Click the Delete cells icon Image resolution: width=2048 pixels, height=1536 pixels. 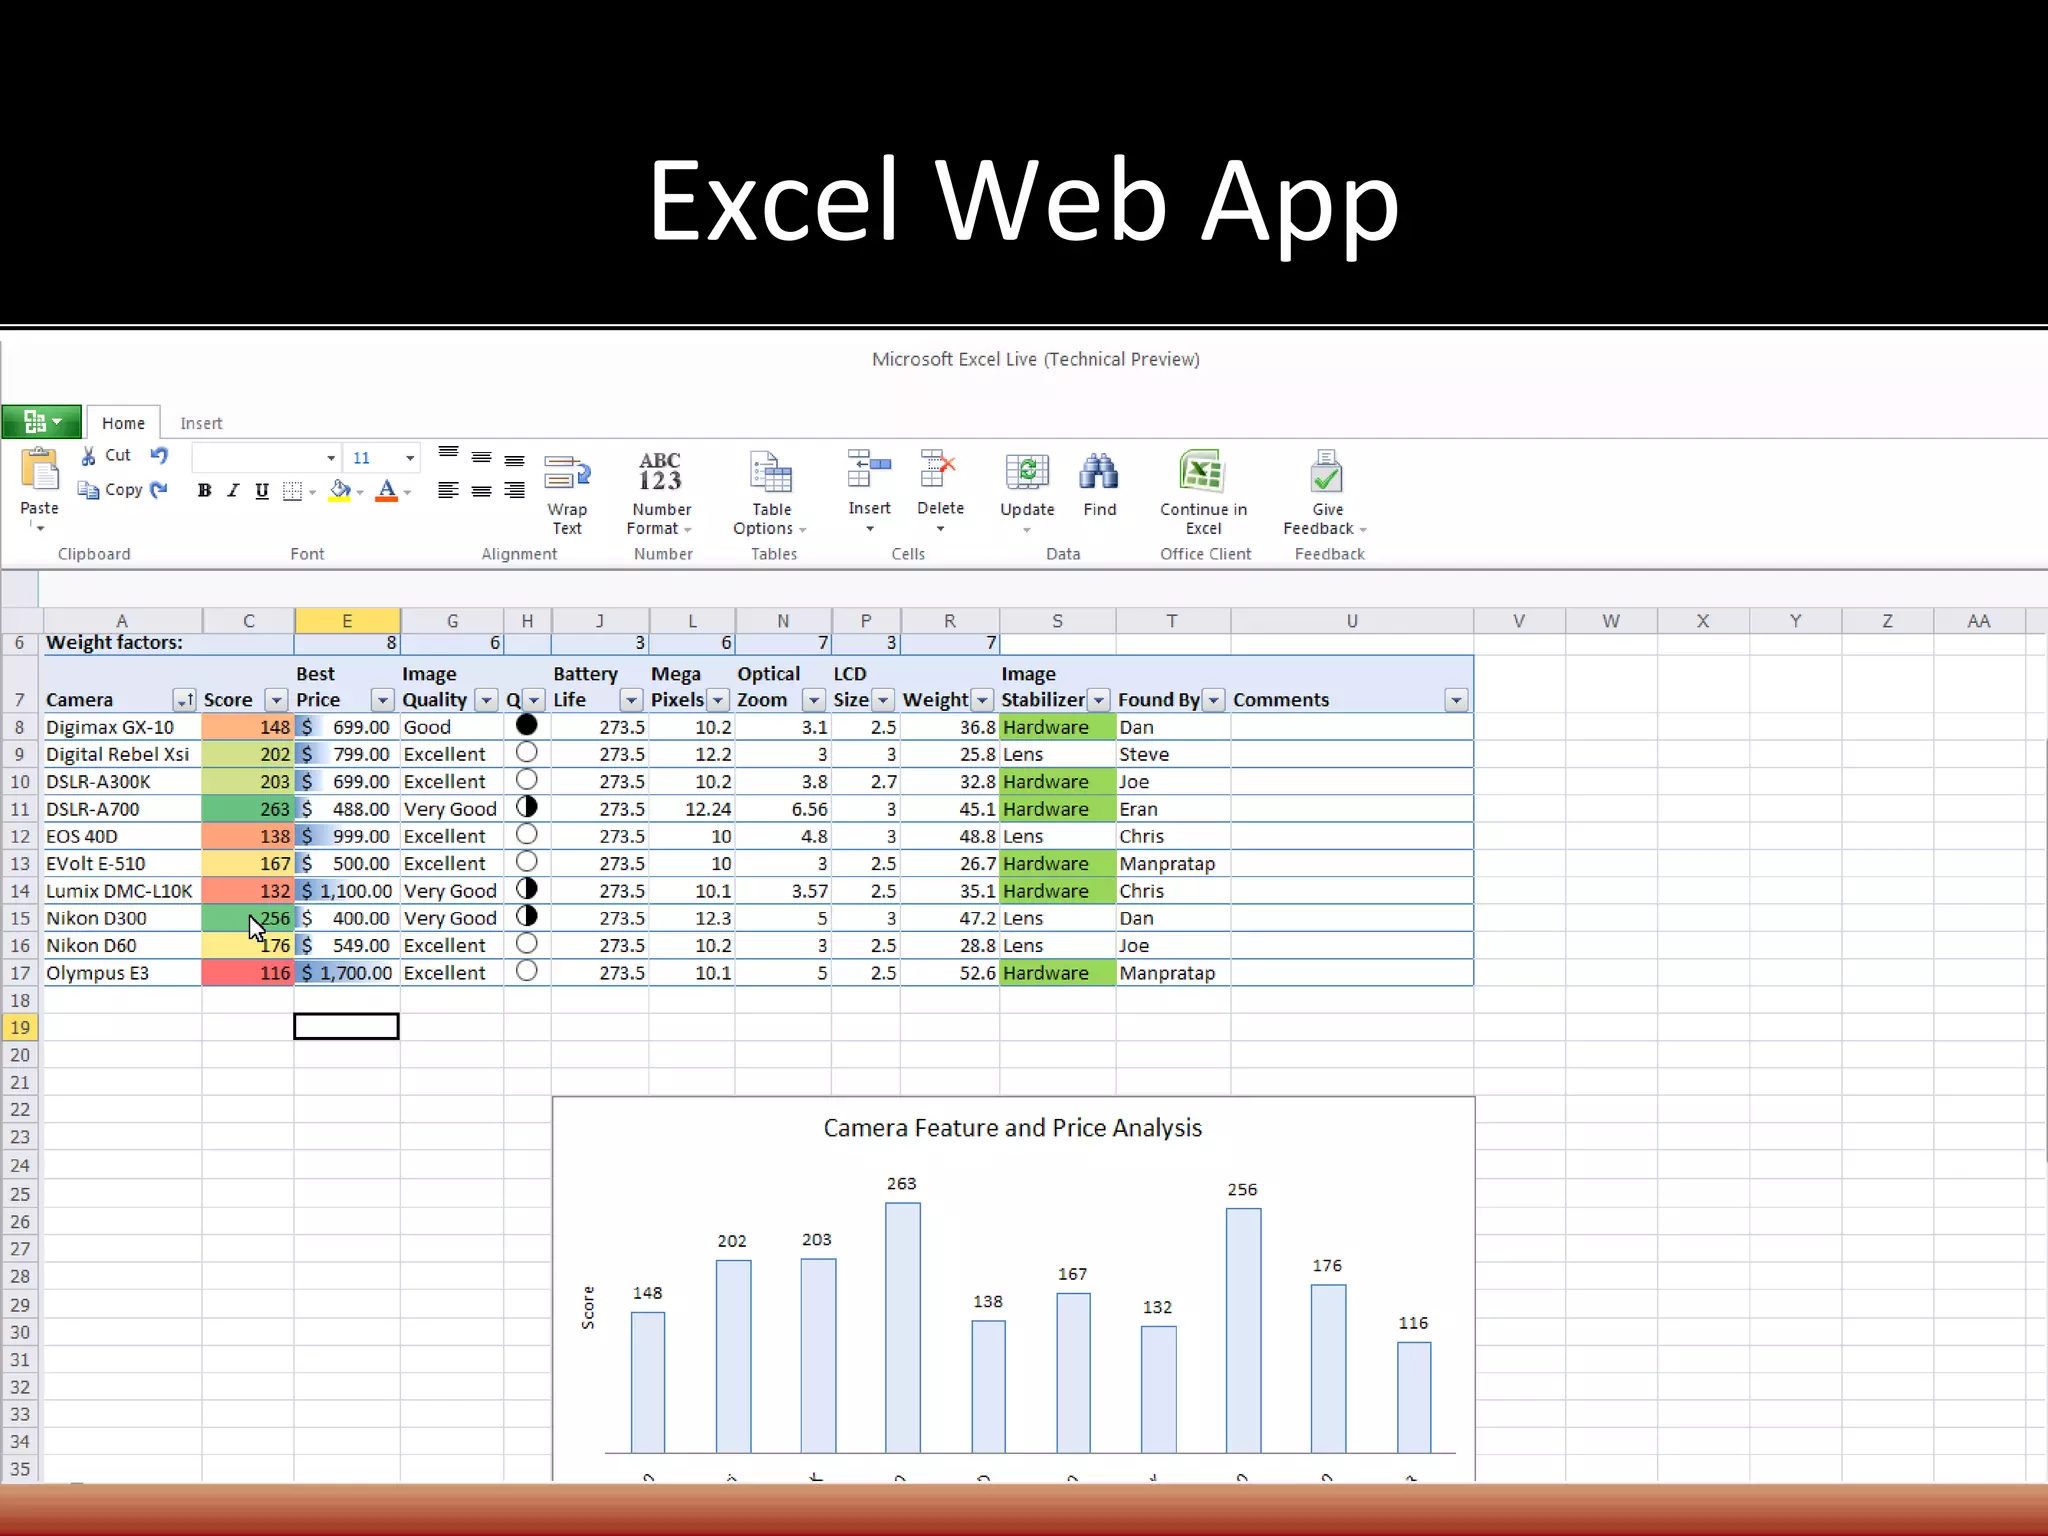939,468
